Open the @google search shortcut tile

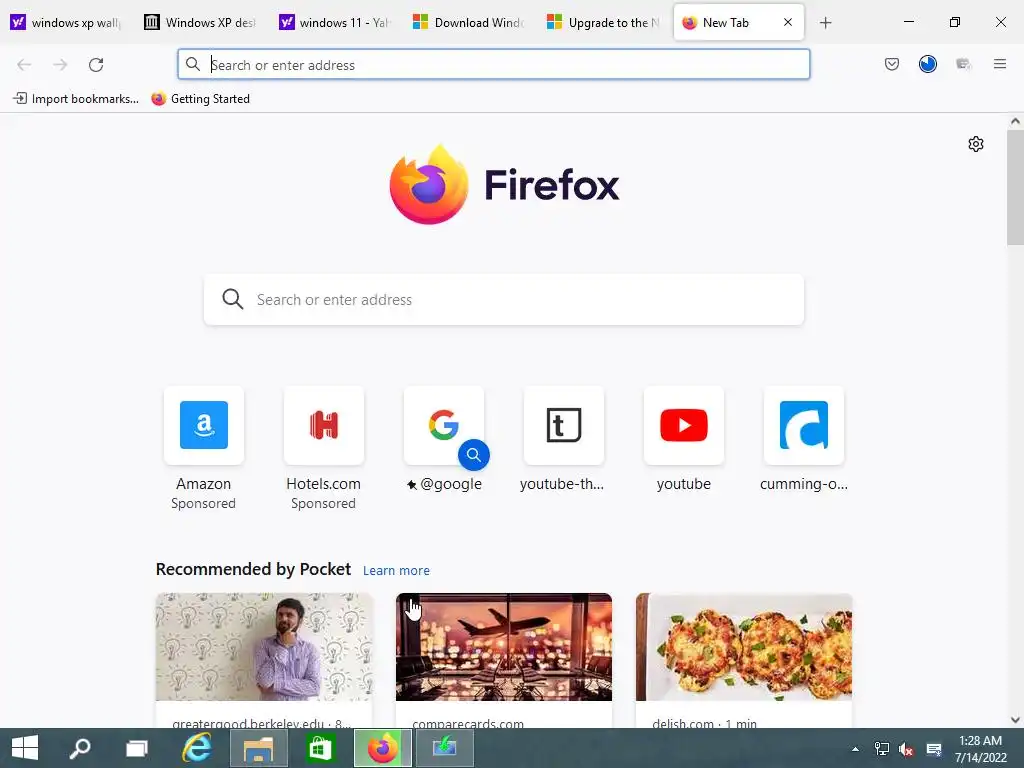444,425
